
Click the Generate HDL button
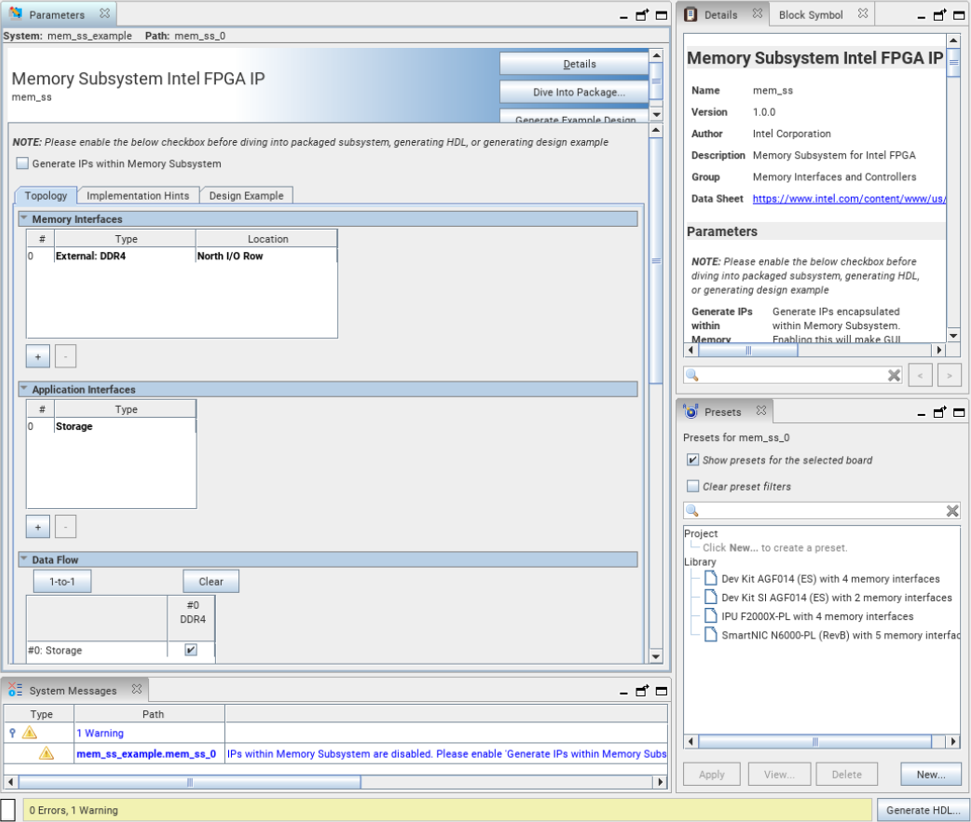(923, 810)
